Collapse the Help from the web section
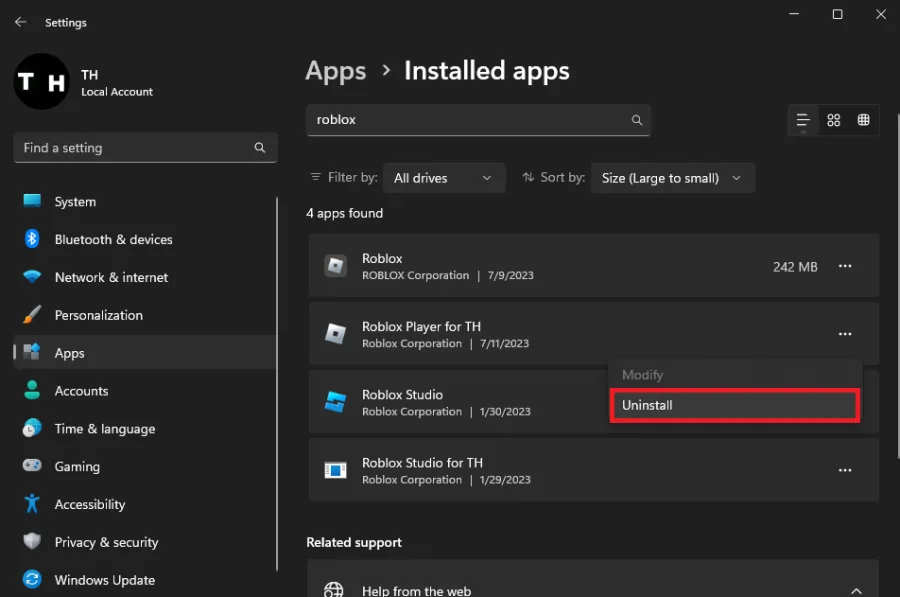 (856, 590)
